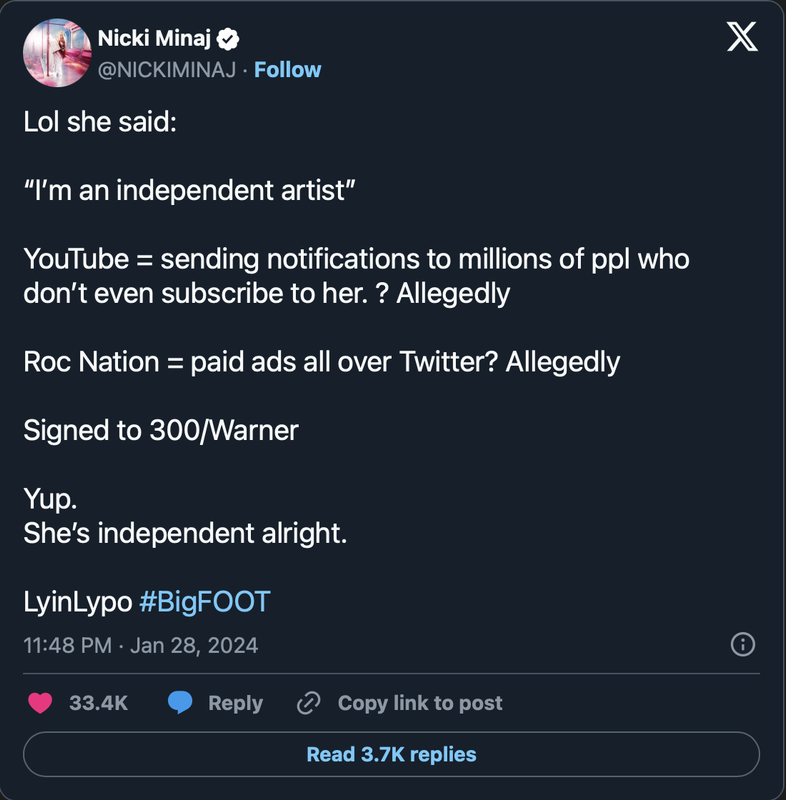Click the chain link icon

pos(309,703)
